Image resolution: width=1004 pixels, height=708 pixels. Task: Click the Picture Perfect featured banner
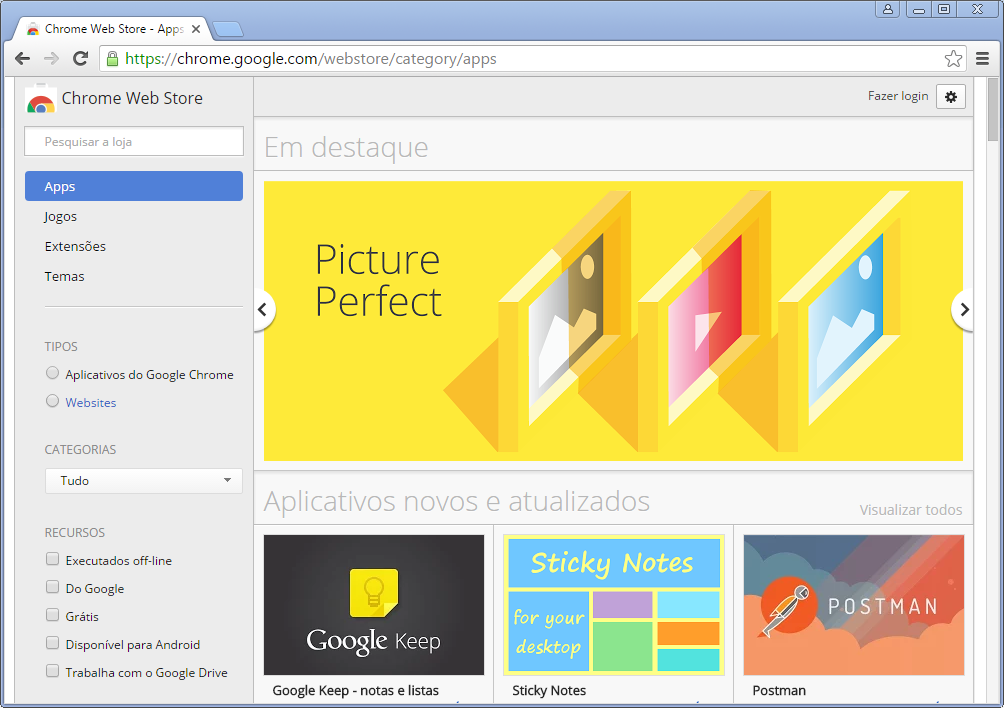click(x=613, y=321)
